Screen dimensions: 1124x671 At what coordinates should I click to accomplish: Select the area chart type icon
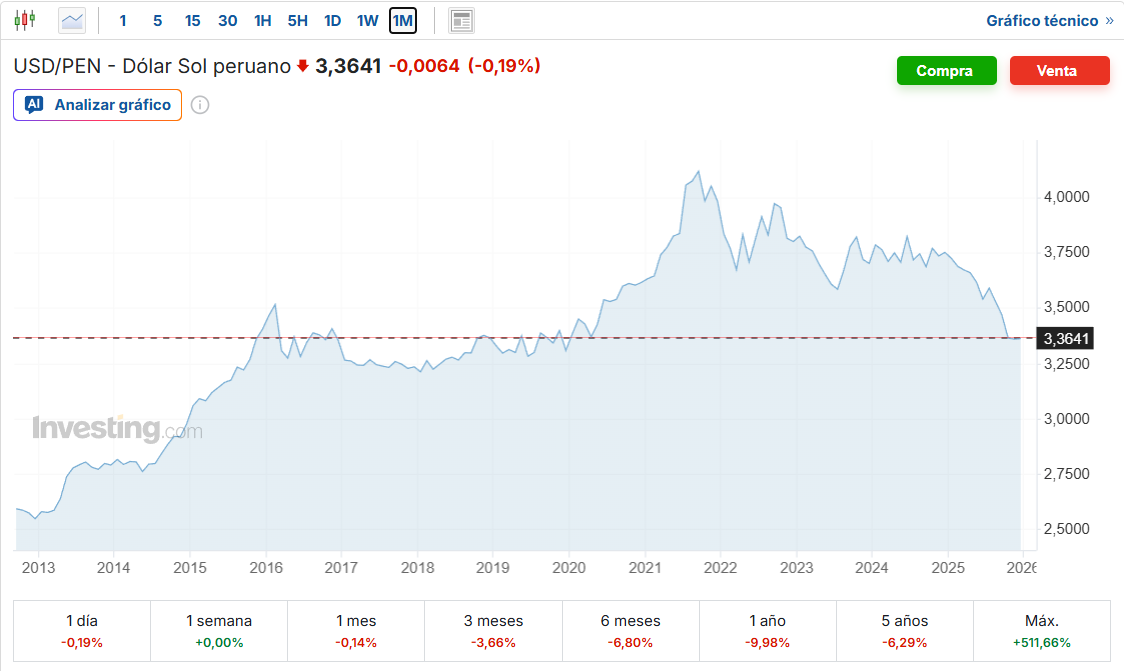point(72,20)
